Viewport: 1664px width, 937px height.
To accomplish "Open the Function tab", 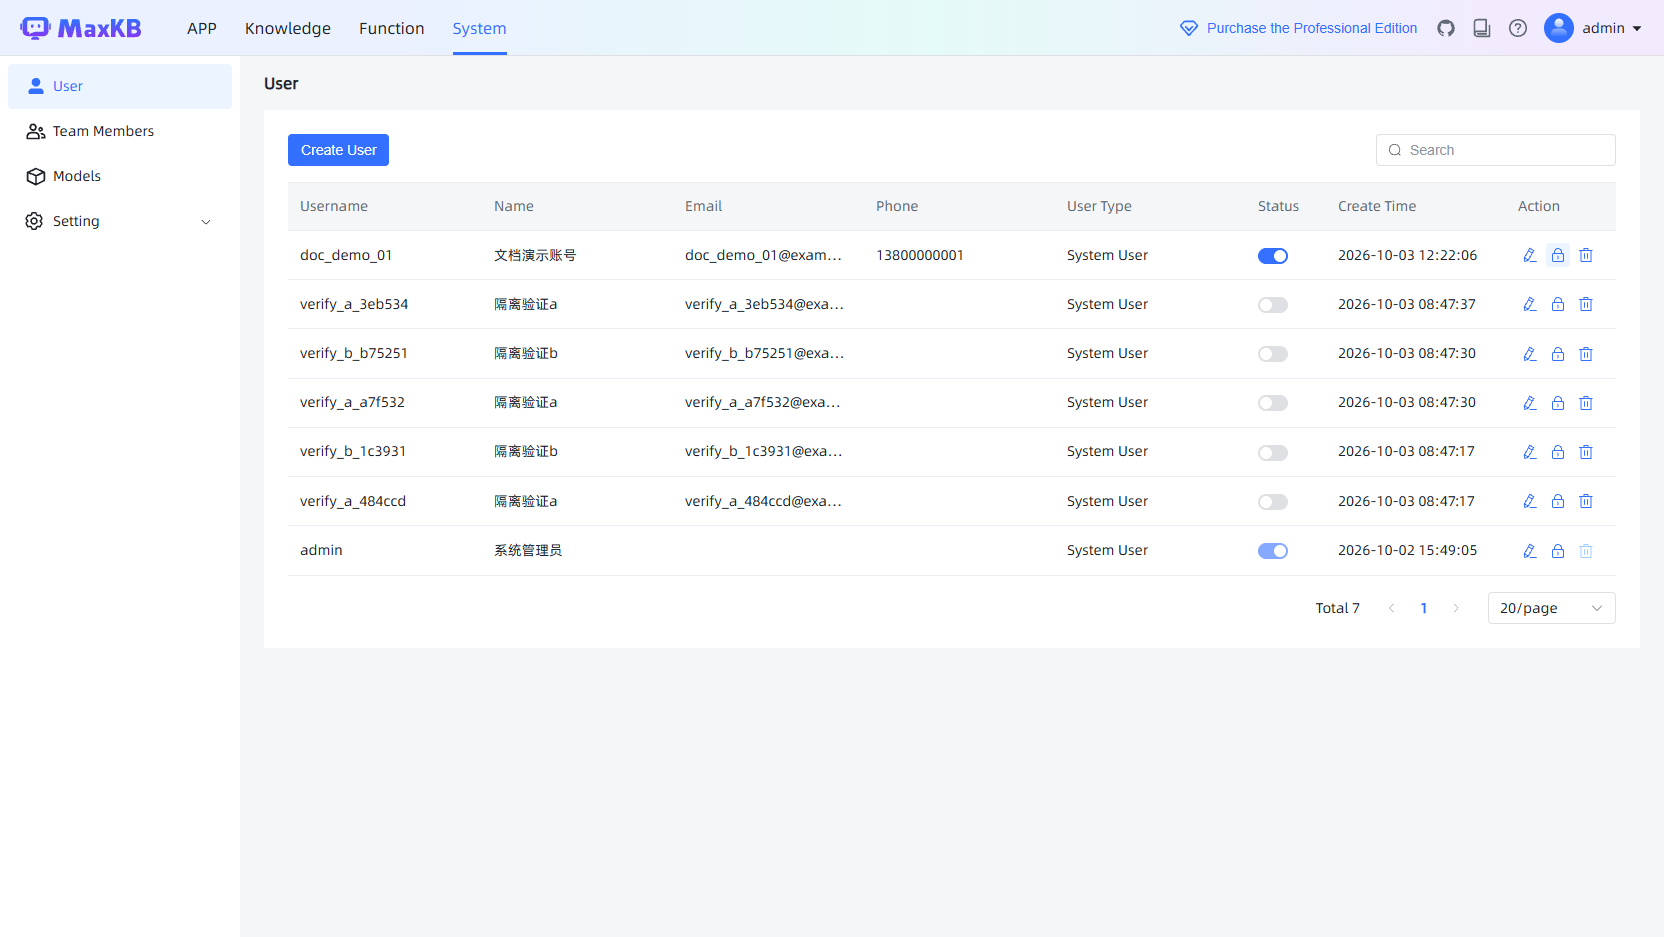I will tap(392, 28).
